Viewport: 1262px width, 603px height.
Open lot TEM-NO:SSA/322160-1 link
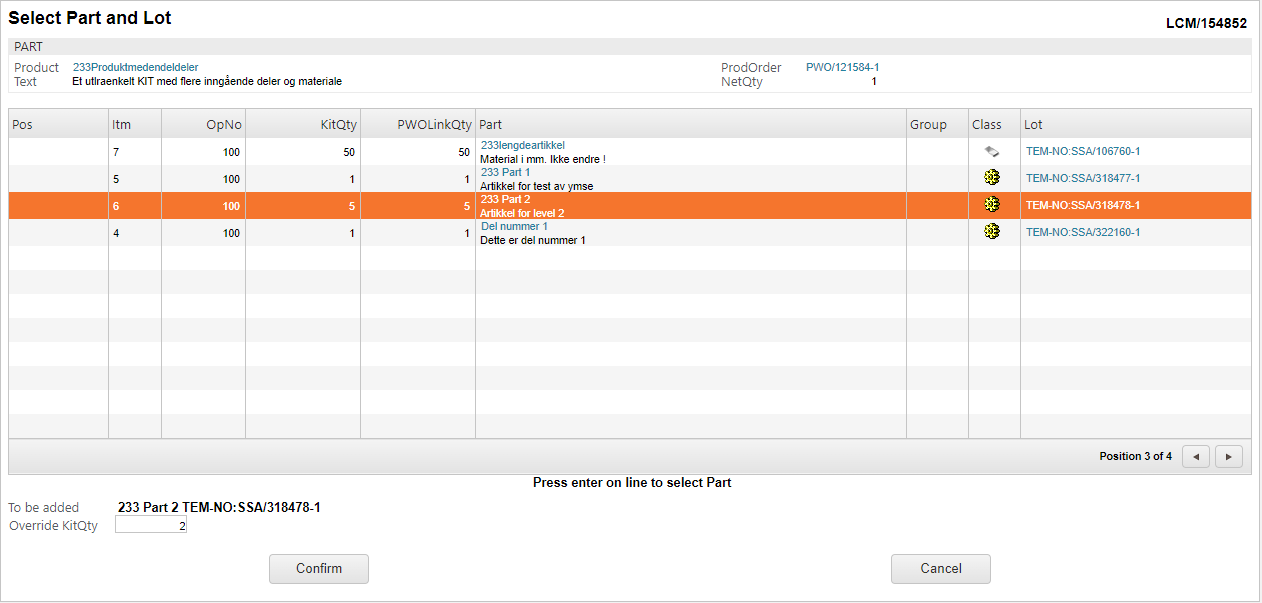1083,232
